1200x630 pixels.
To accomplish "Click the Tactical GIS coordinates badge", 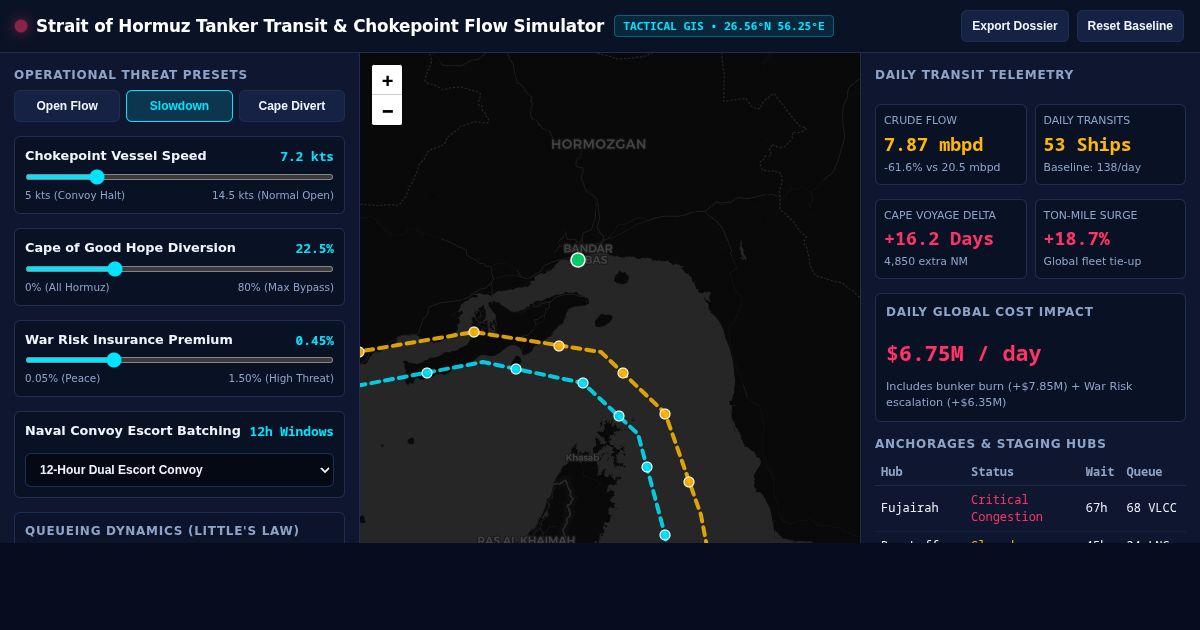I will pyautogui.click(x=724, y=26).
